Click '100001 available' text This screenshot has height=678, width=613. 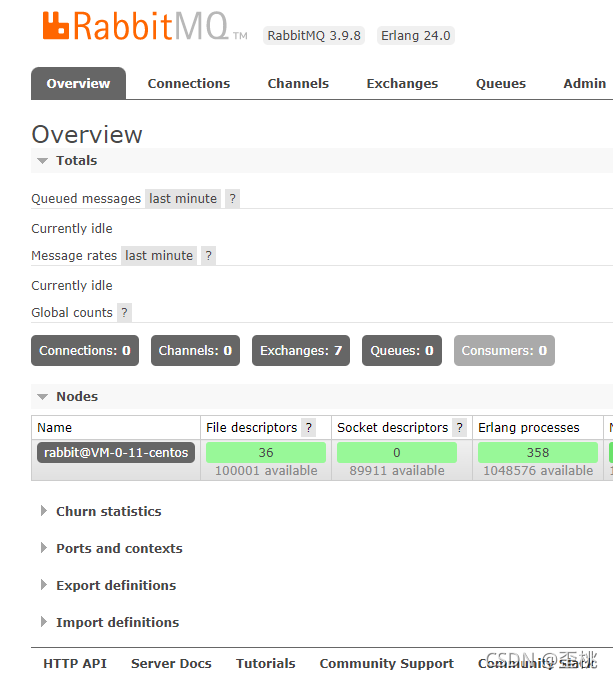click(x=266, y=470)
